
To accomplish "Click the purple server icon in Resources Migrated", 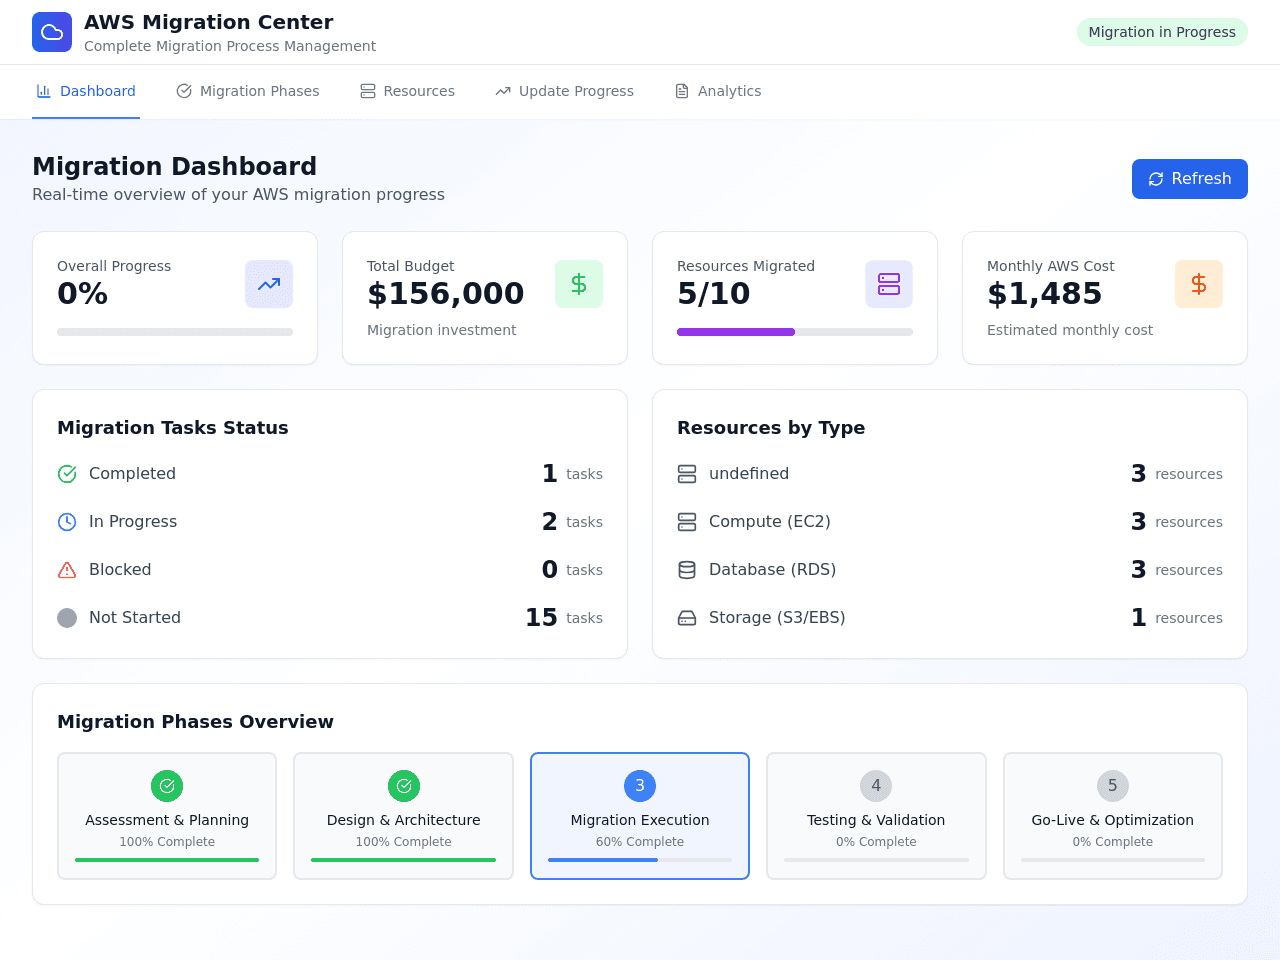I will coord(889,284).
